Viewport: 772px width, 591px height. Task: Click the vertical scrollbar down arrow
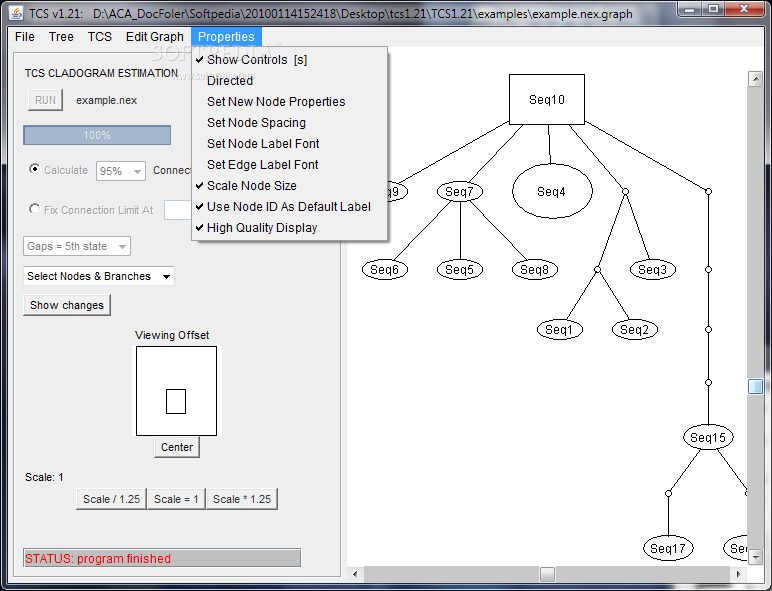coord(755,557)
